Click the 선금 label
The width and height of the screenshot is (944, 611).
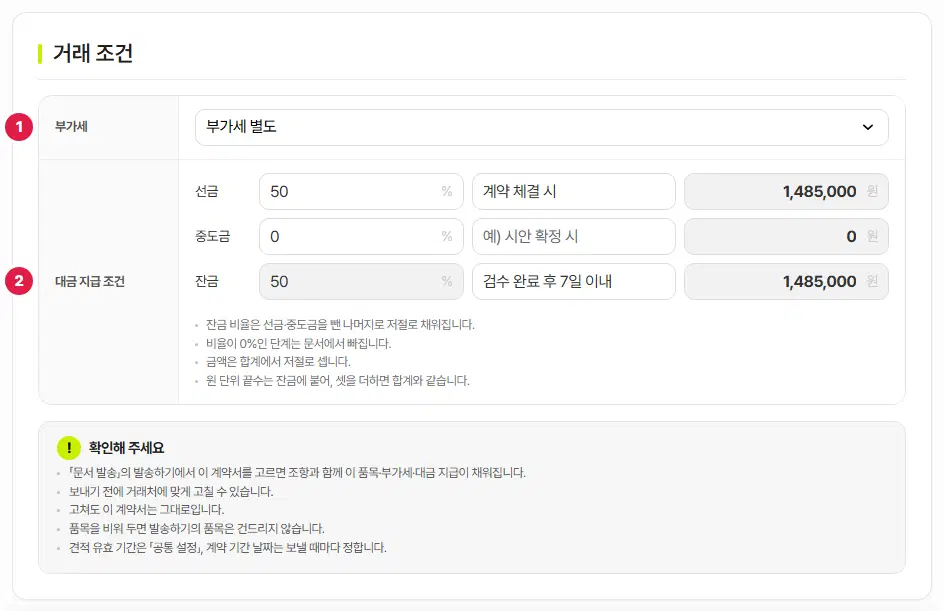point(206,191)
